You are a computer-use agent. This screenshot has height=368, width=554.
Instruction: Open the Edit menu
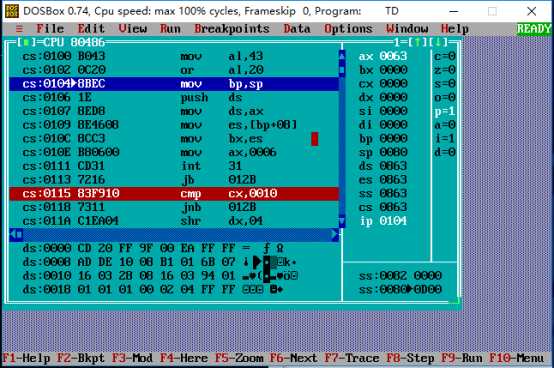[x=91, y=29]
